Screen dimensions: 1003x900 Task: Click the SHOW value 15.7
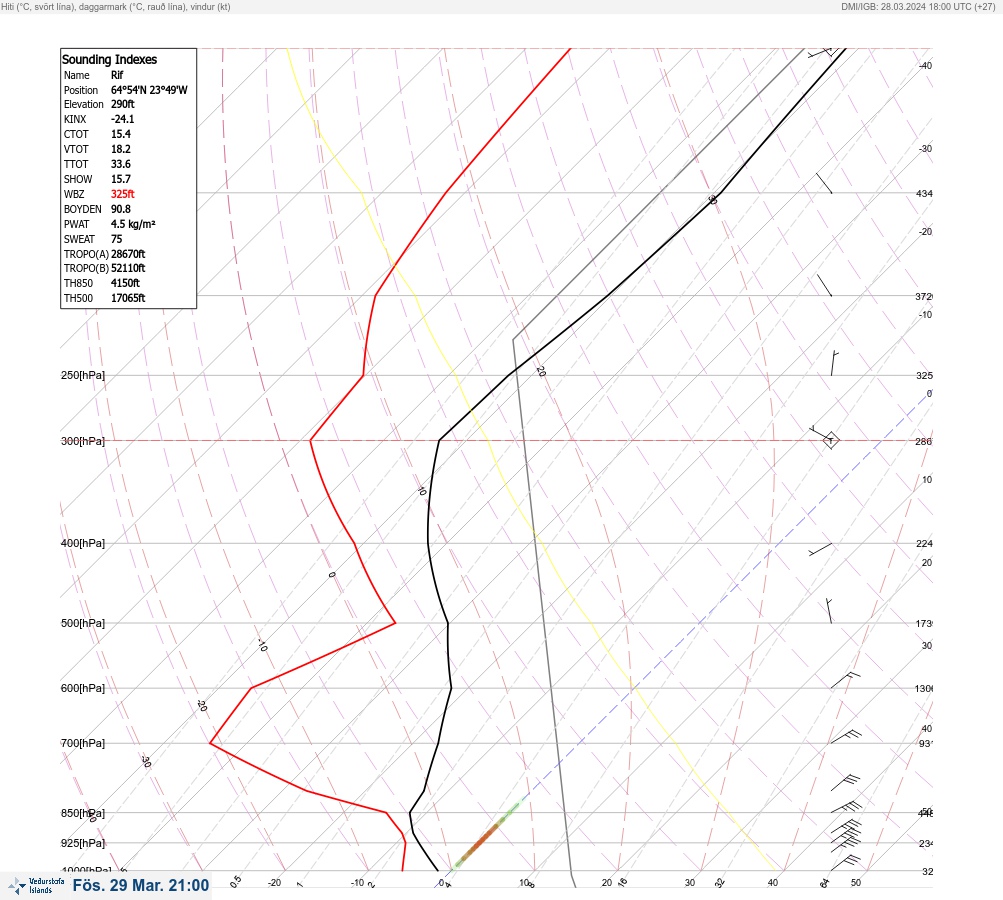pyautogui.click(x=121, y=179)
